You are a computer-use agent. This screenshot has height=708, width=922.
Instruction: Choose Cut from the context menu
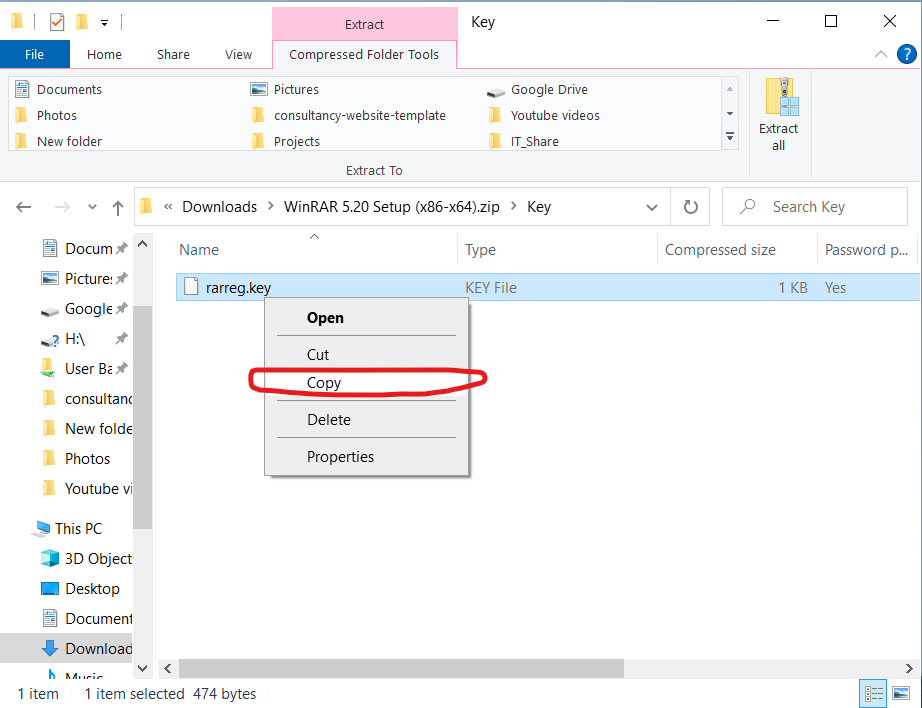click(366, 355)
